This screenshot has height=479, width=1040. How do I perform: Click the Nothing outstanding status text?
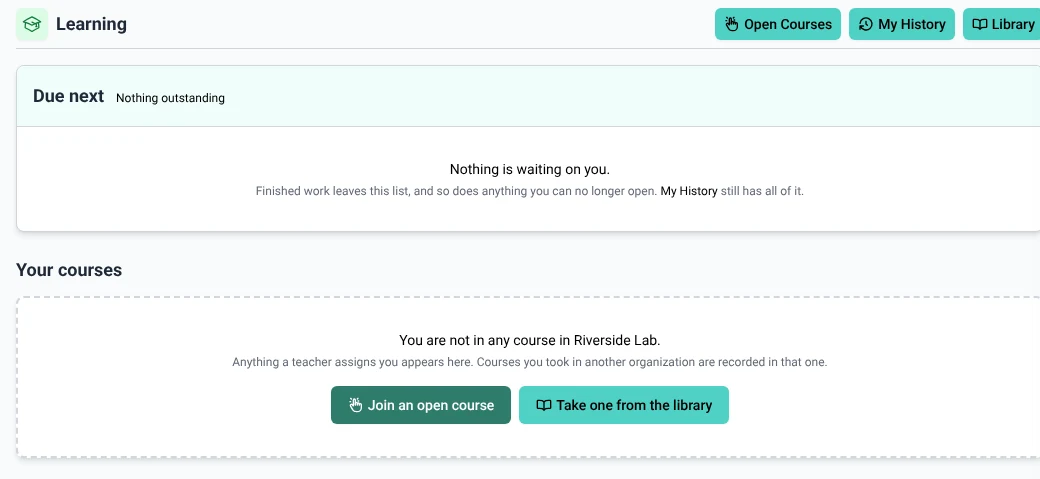tap(170, 98)
